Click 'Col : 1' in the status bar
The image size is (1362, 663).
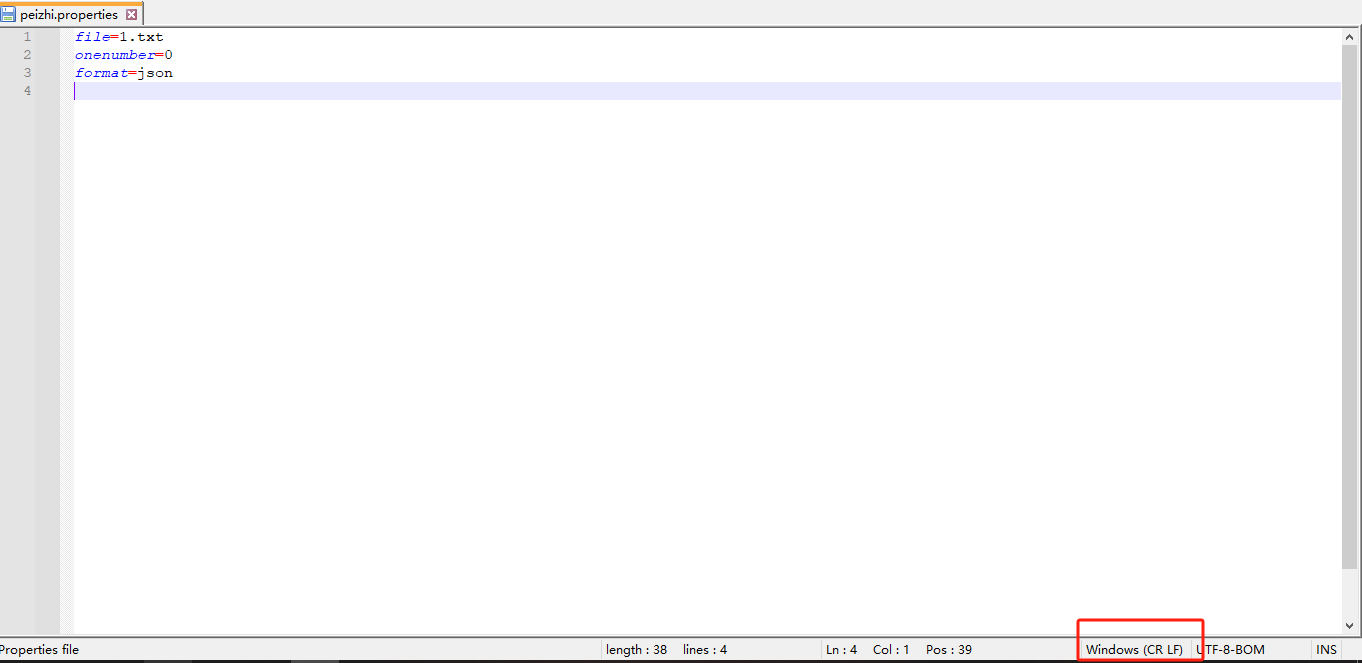point(891,650)
